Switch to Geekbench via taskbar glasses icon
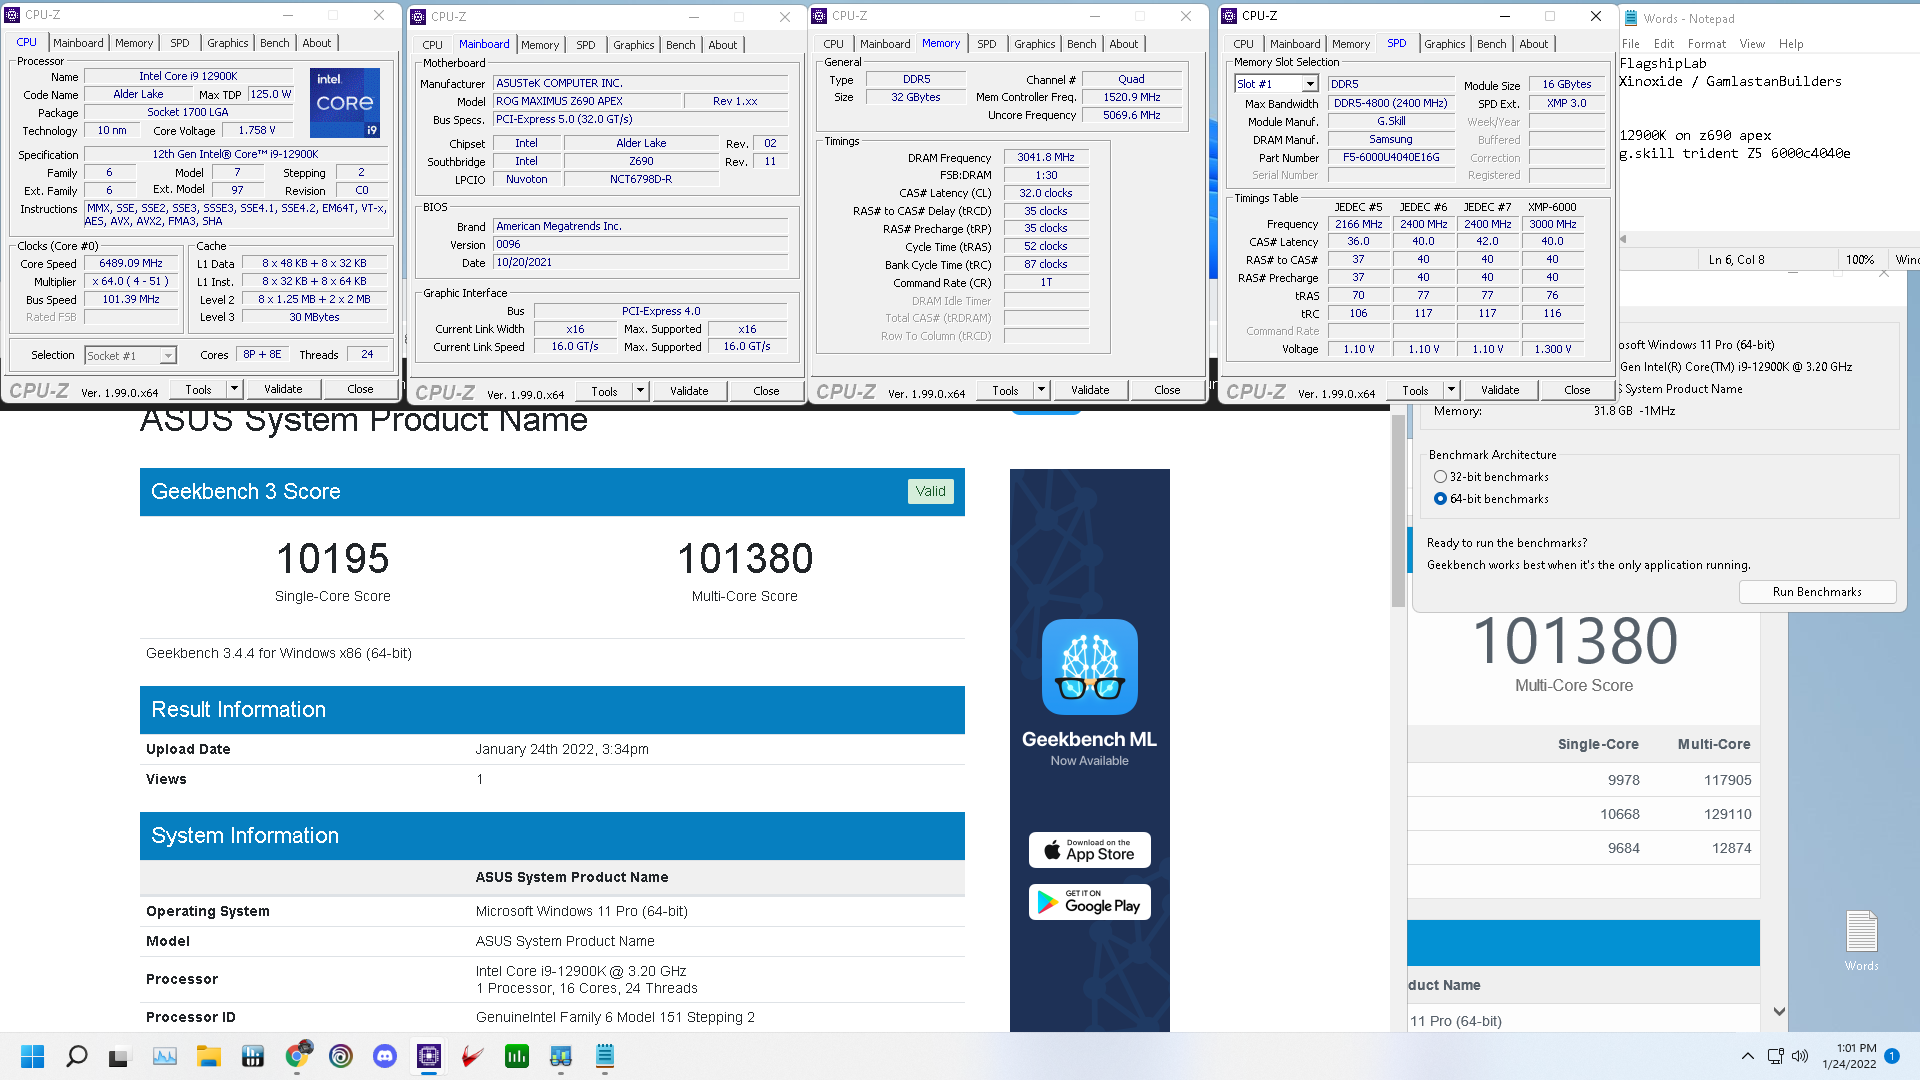The width and height of the screenshot is (1920, 1080). tap(561, 1056)
